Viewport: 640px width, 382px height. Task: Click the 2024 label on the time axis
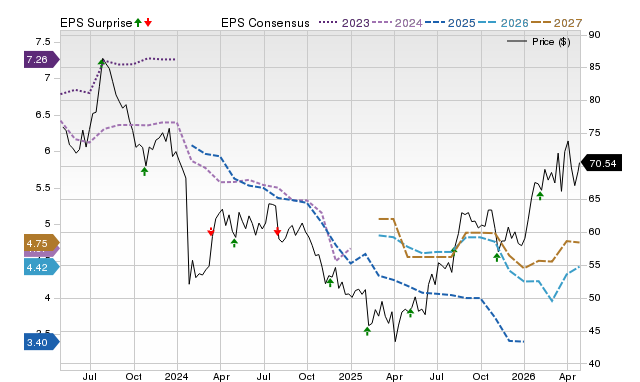176,376
